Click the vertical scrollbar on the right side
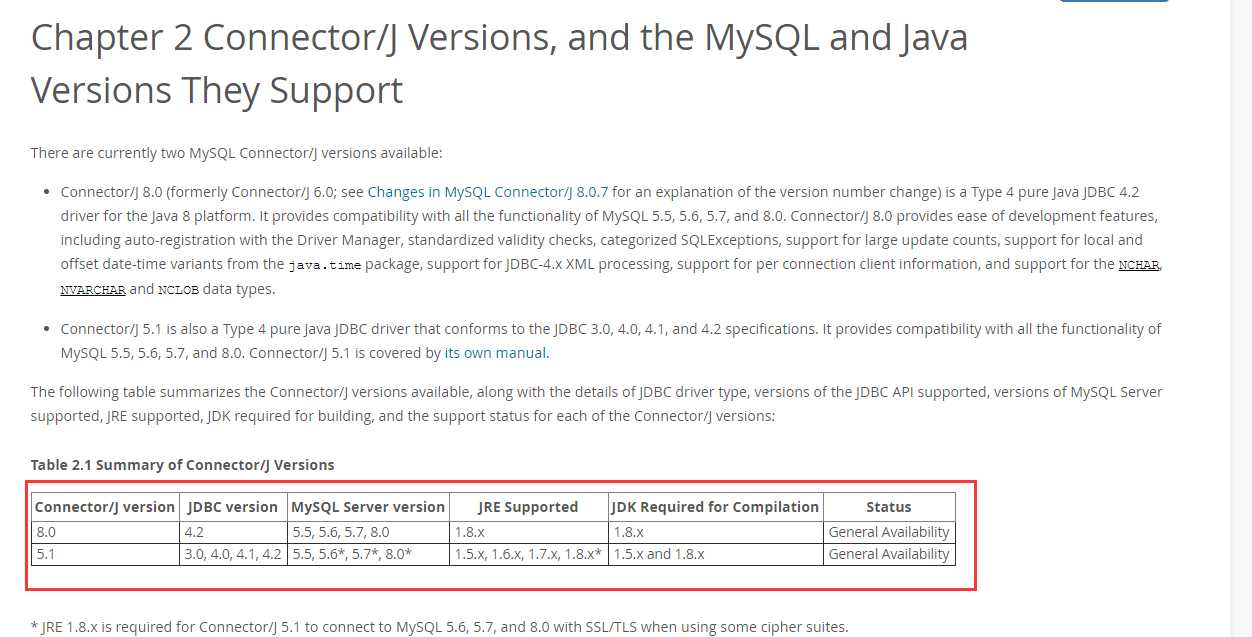This screenshot has width=1252, height=637. tap(1241, 318)
